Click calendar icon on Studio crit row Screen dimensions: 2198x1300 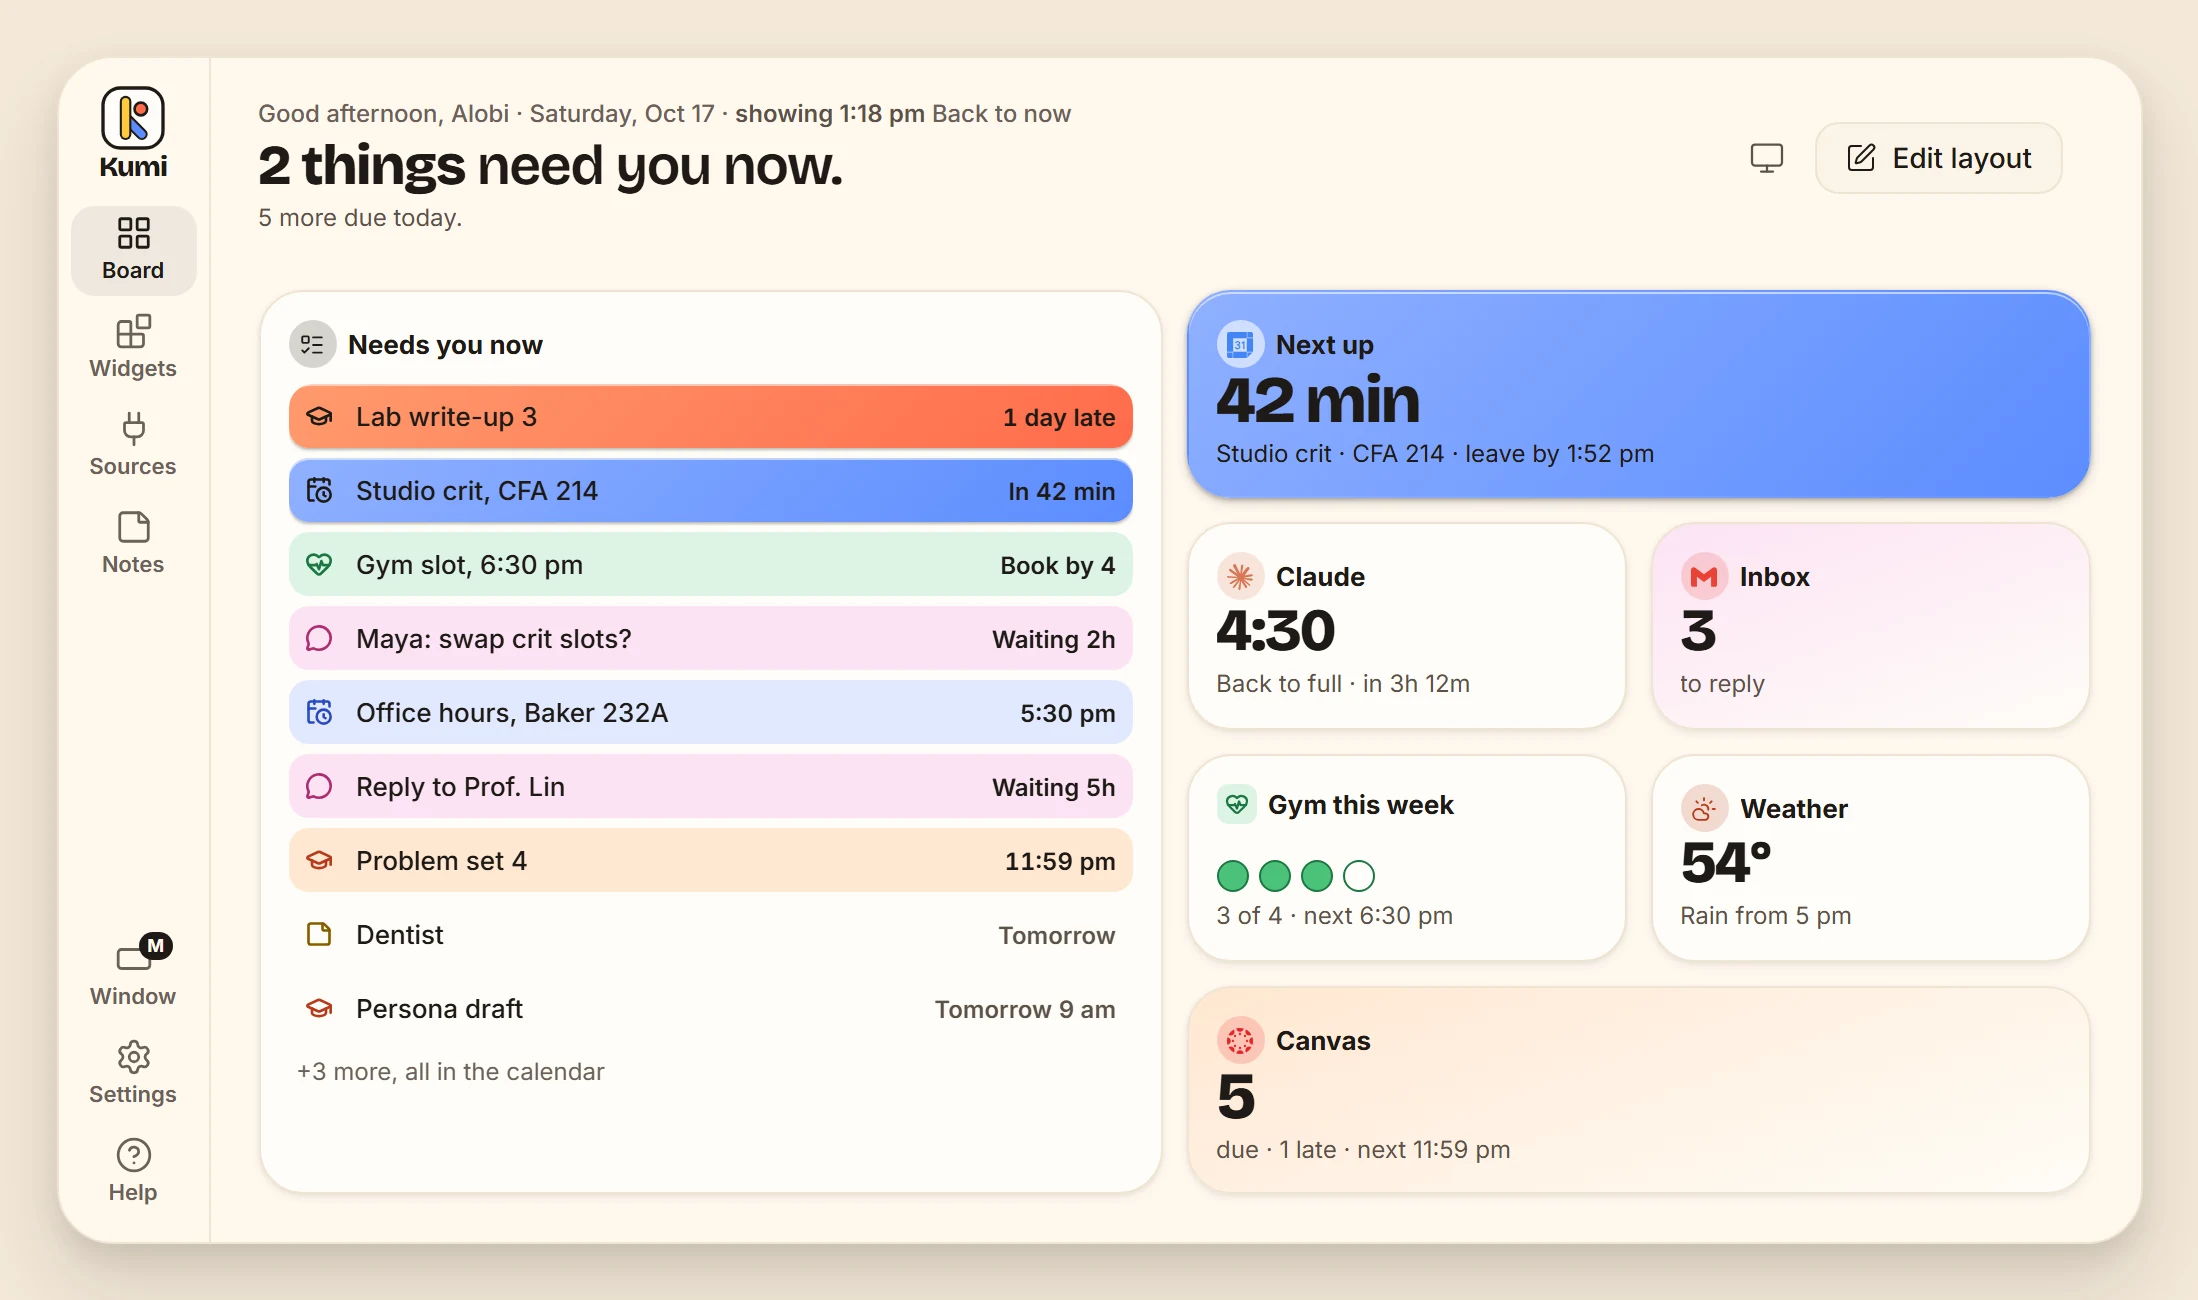[319, 491]
